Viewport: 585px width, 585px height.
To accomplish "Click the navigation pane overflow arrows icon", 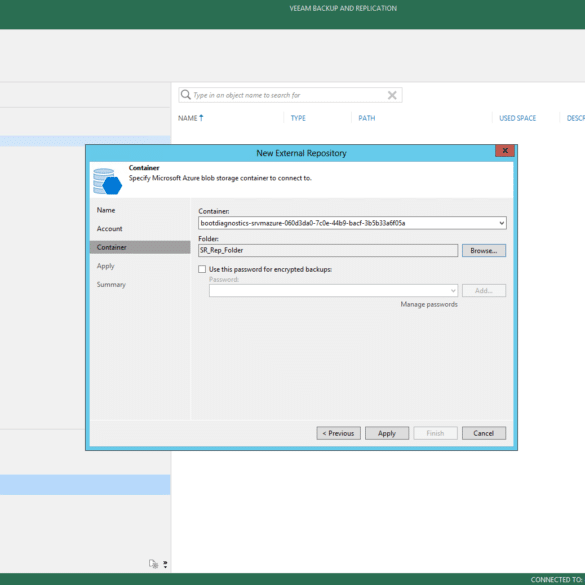I will click(165, 564).
